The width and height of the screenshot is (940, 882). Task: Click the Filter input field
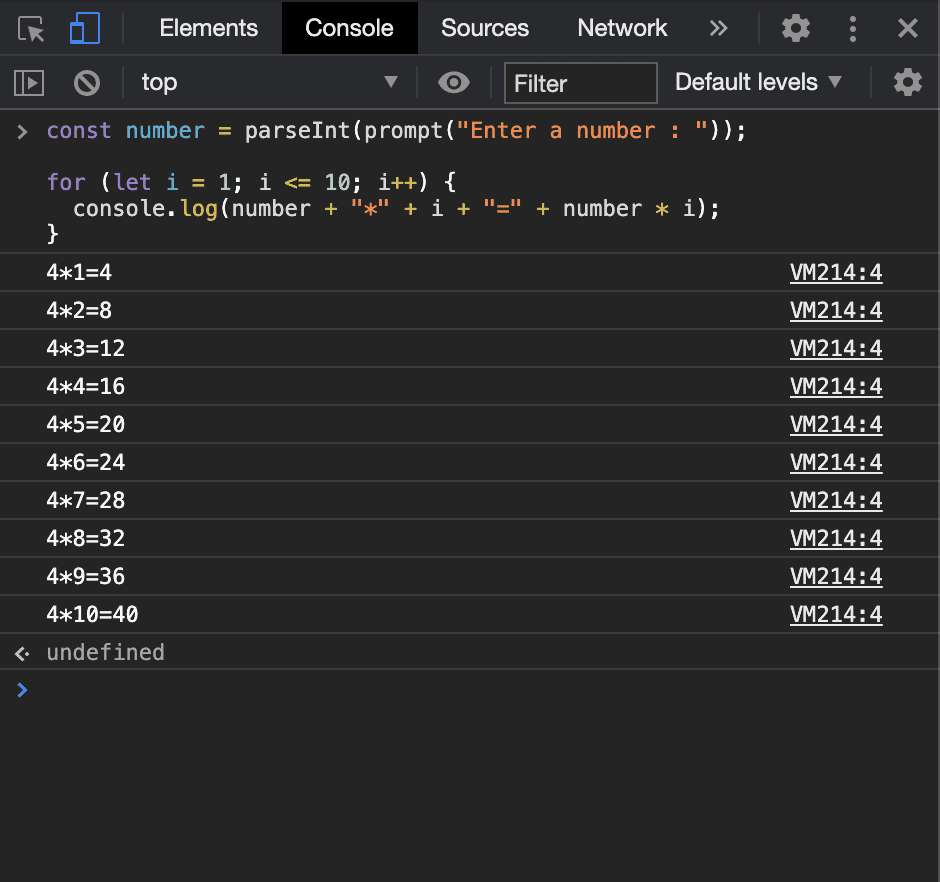pos(580,83)
